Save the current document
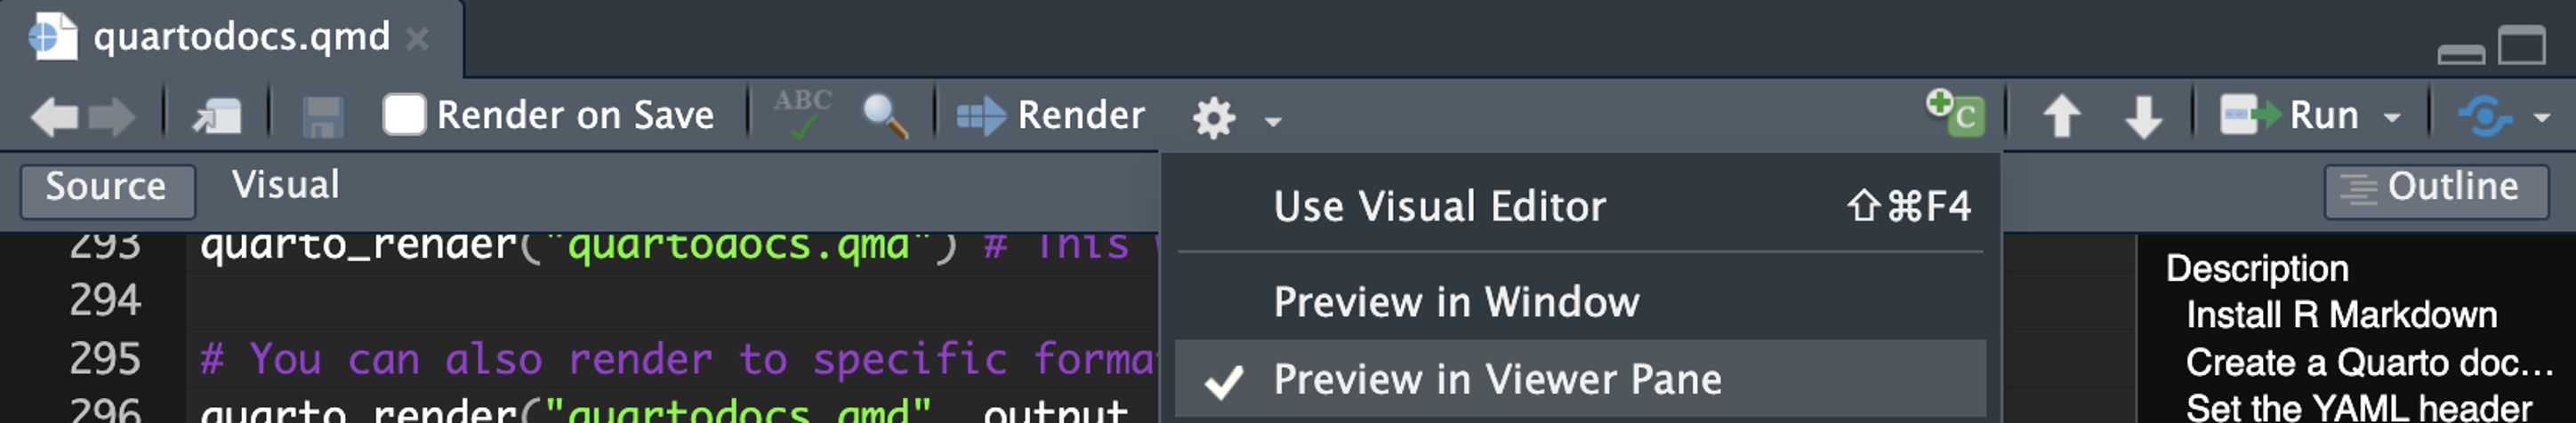This screenshot has height=423, width=2576. (x=322, y=116)
